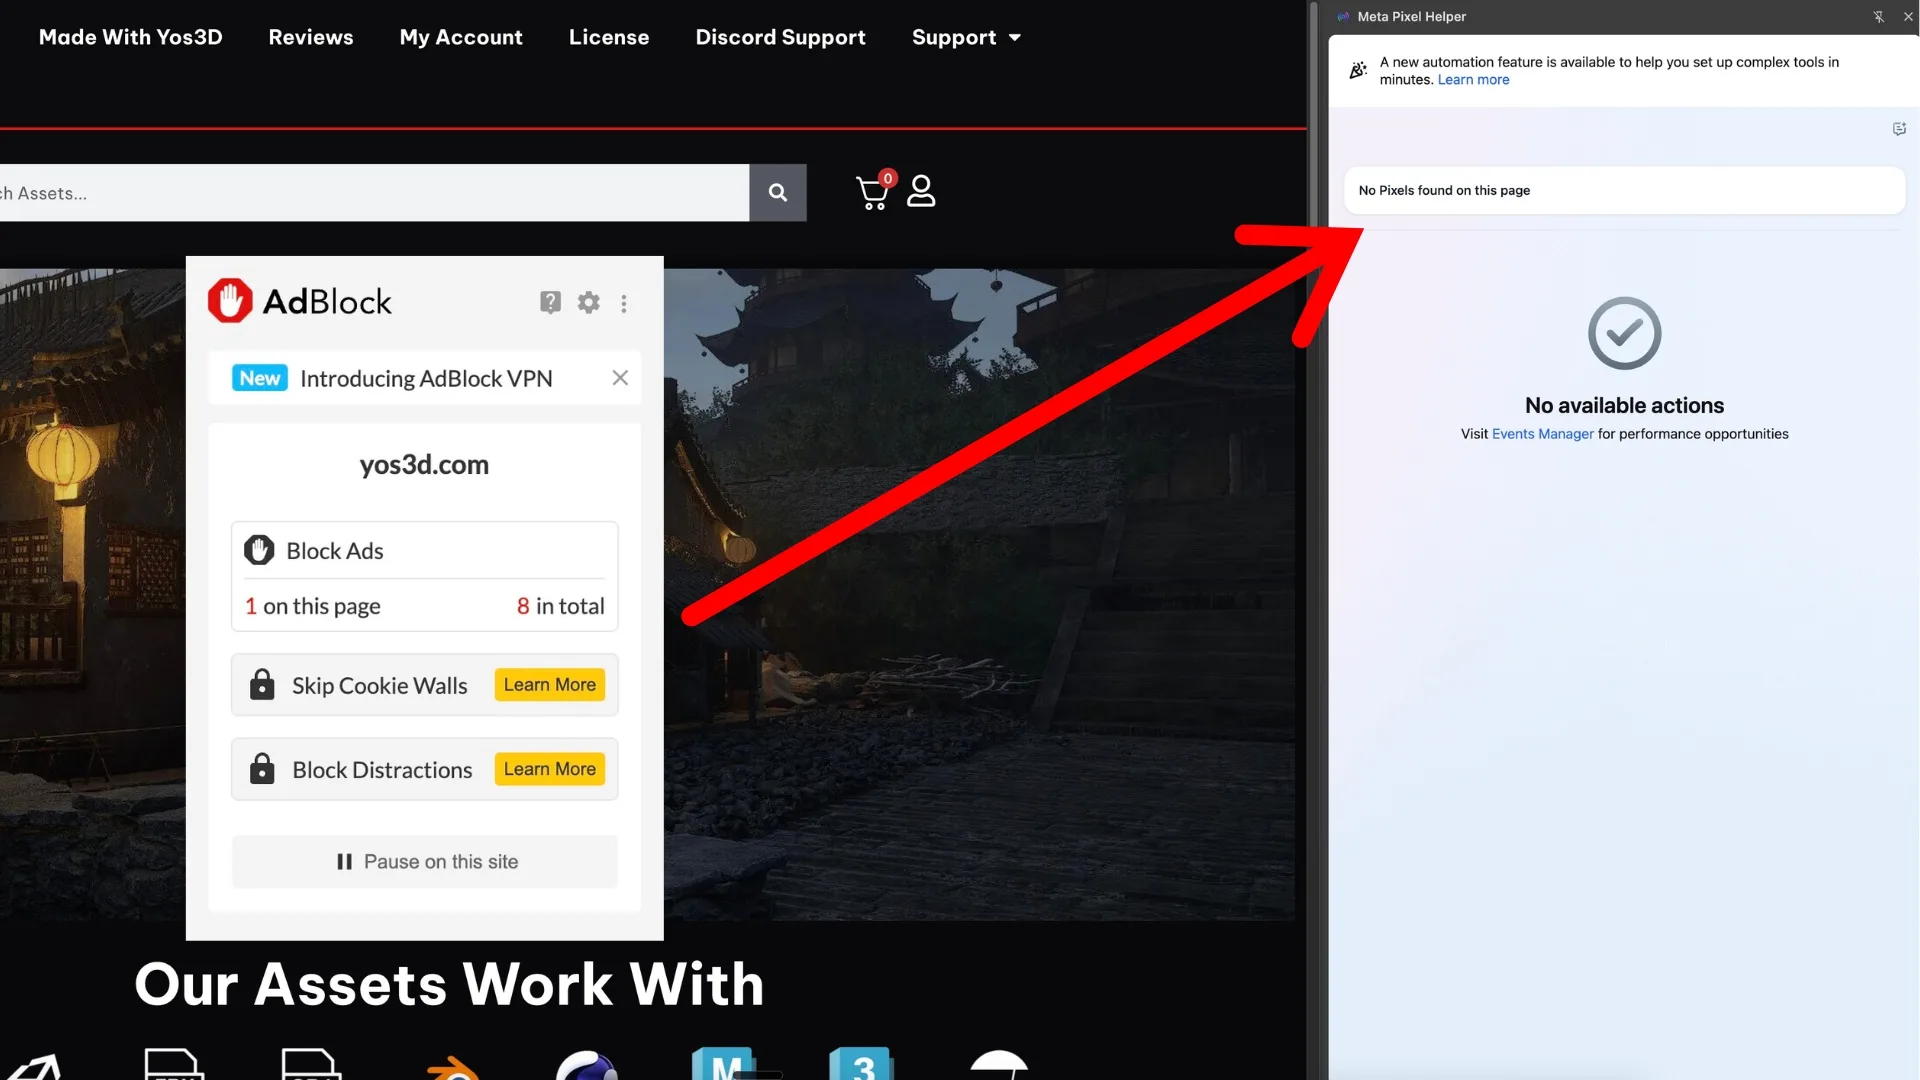
Task: Click the New badge in AdBlock
Action: (x=260, y=378)
